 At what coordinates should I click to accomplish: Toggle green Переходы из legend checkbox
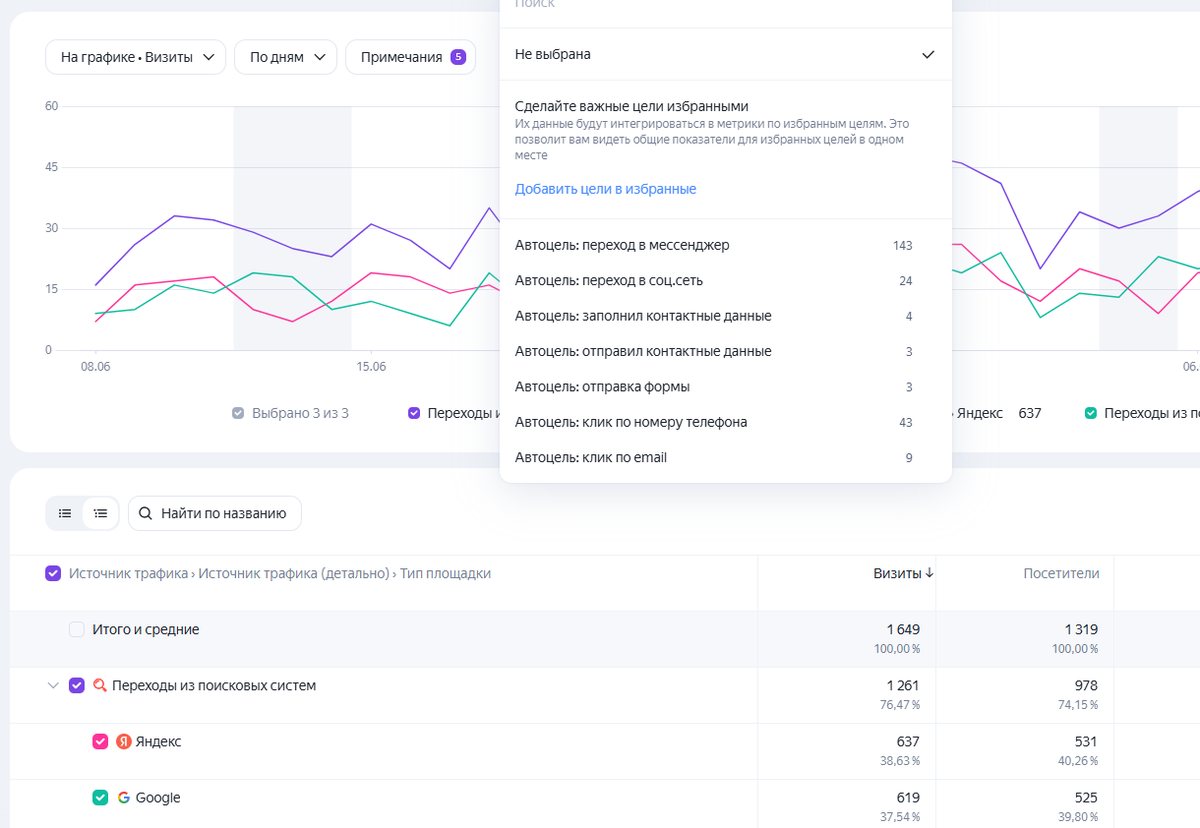click(x=1091, y=413)
